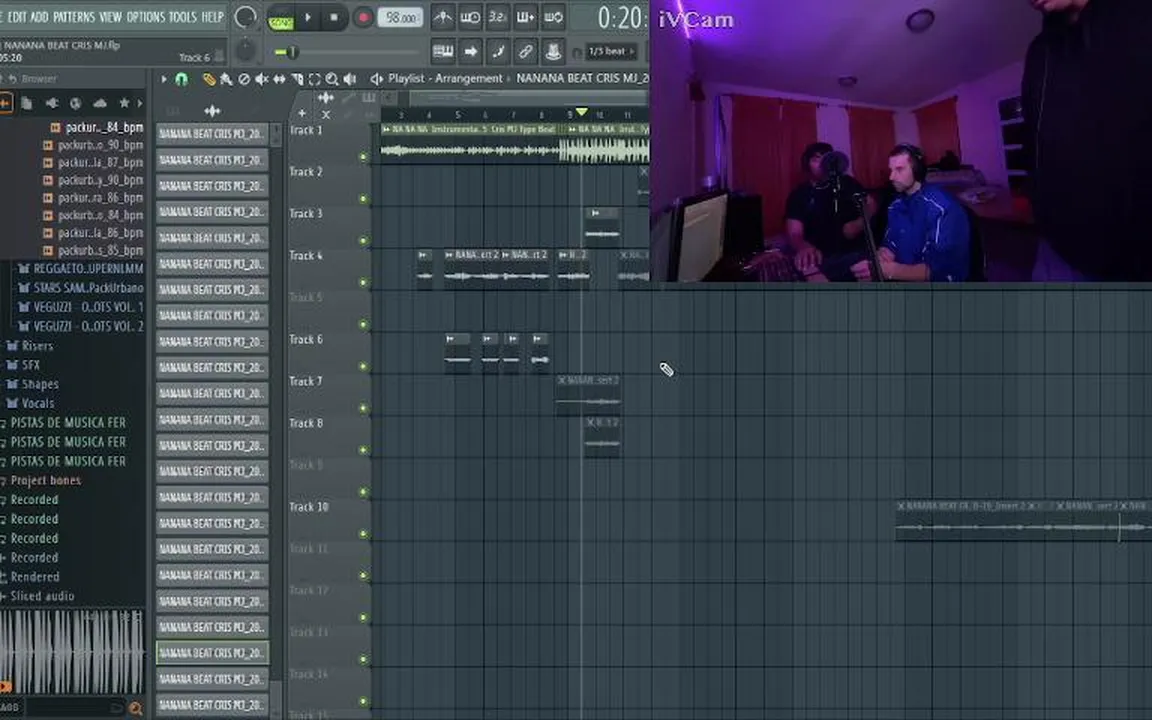
Task: Toggle Track 7 mute green light
Action: (x=363, y=408)
